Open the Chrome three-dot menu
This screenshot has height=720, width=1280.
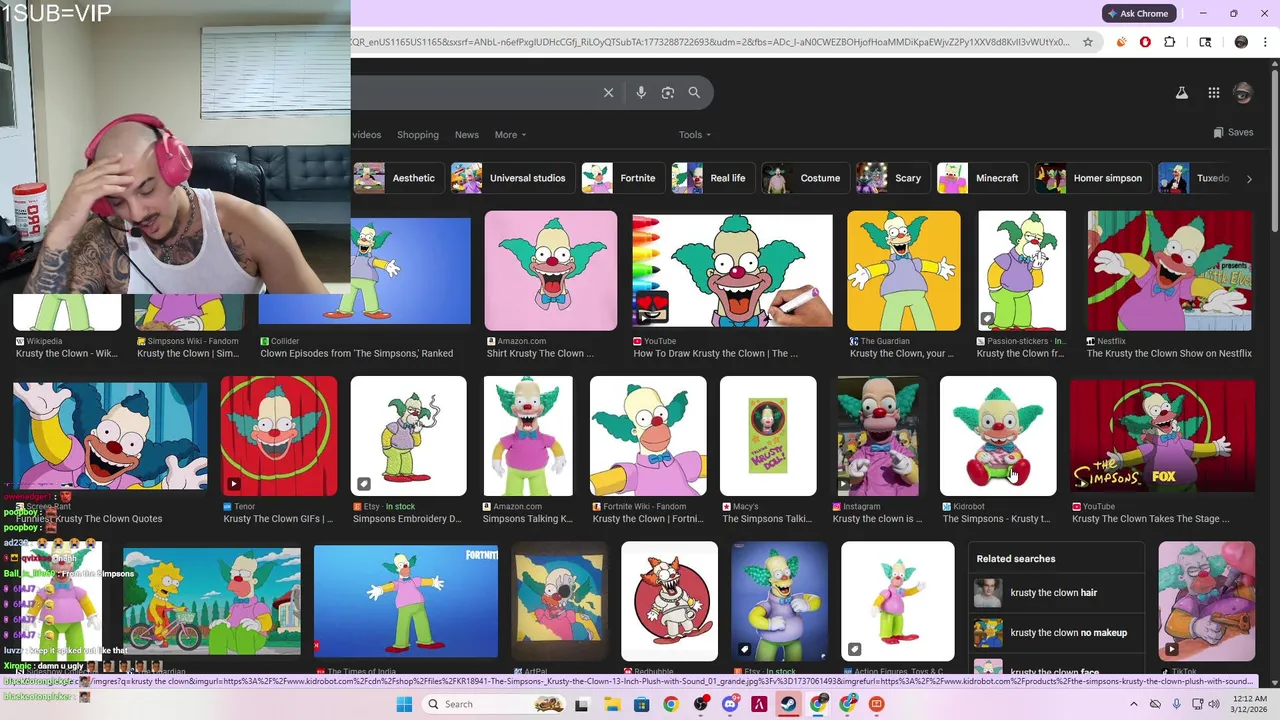(1265, 42)
